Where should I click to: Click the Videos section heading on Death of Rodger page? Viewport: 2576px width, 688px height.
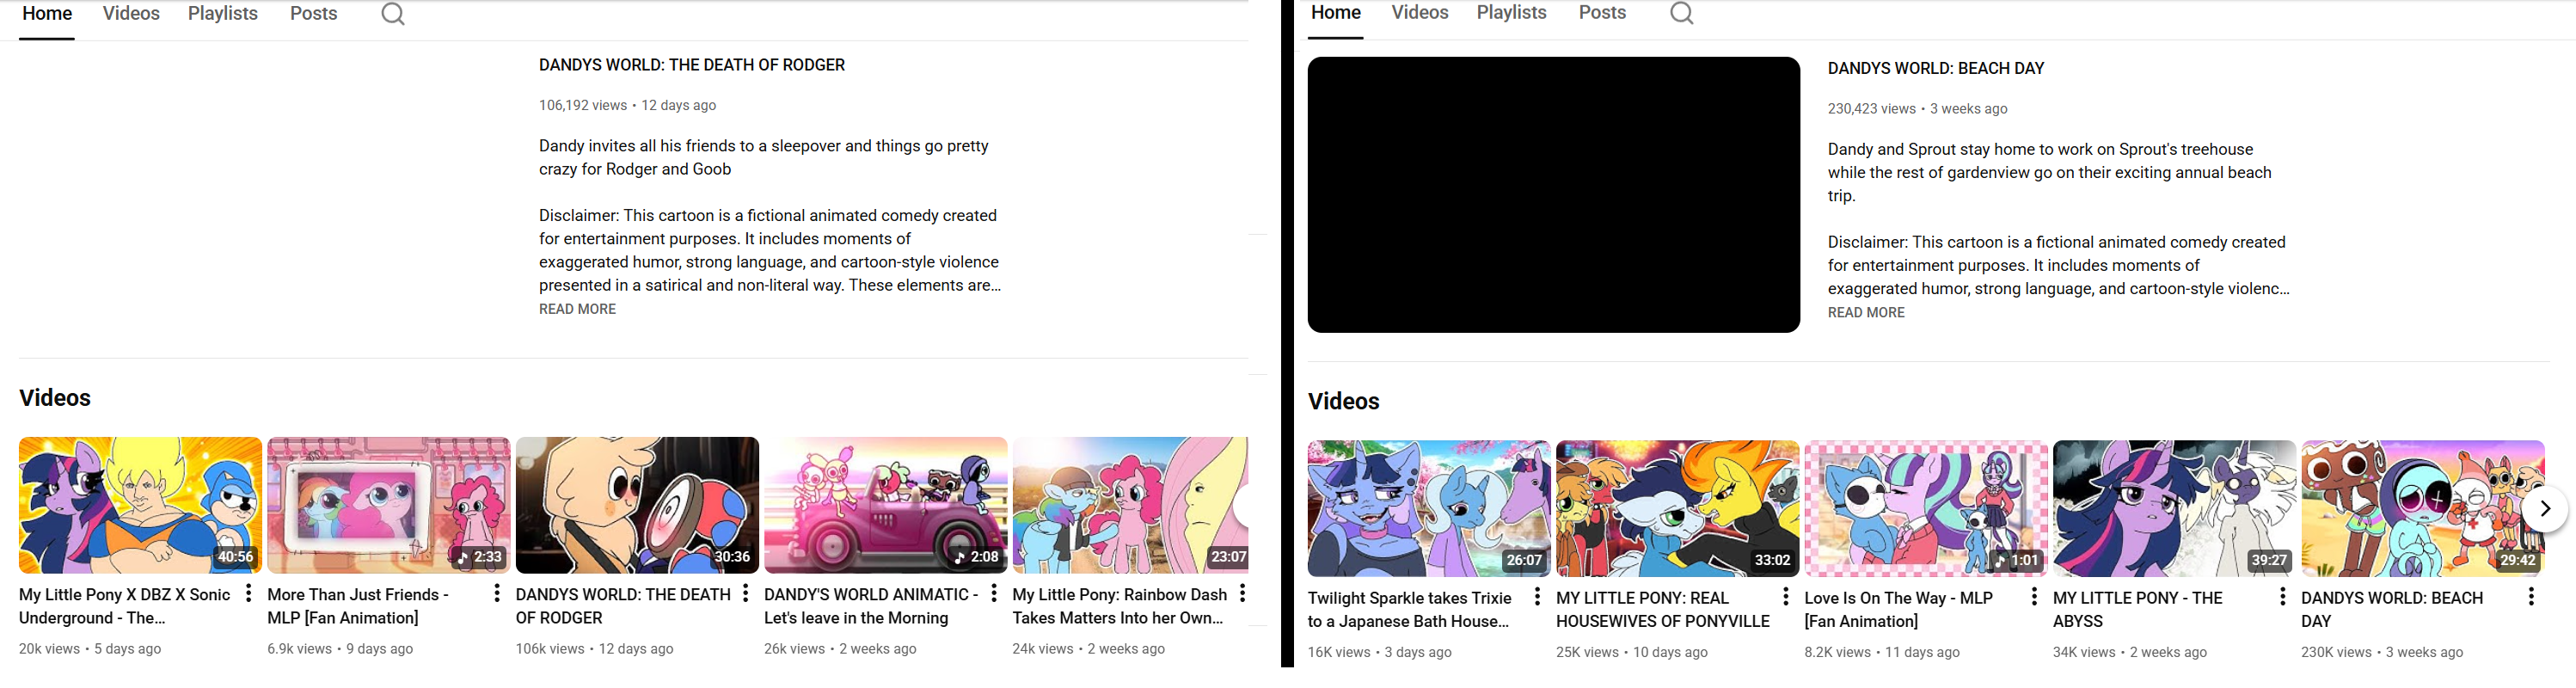click(x=55, y=398)
